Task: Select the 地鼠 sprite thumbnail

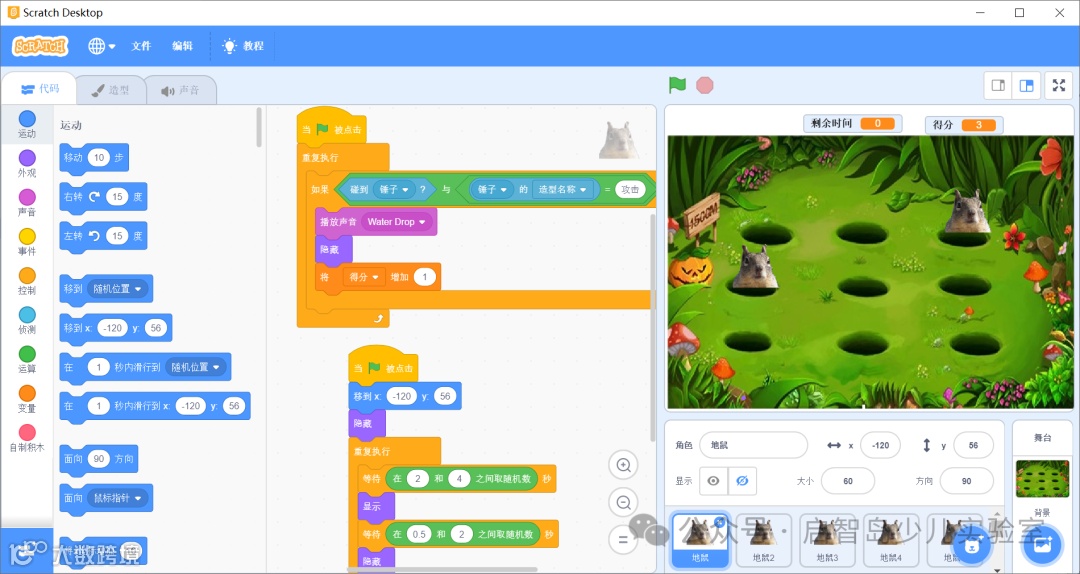Action: [x=700, y=541]
